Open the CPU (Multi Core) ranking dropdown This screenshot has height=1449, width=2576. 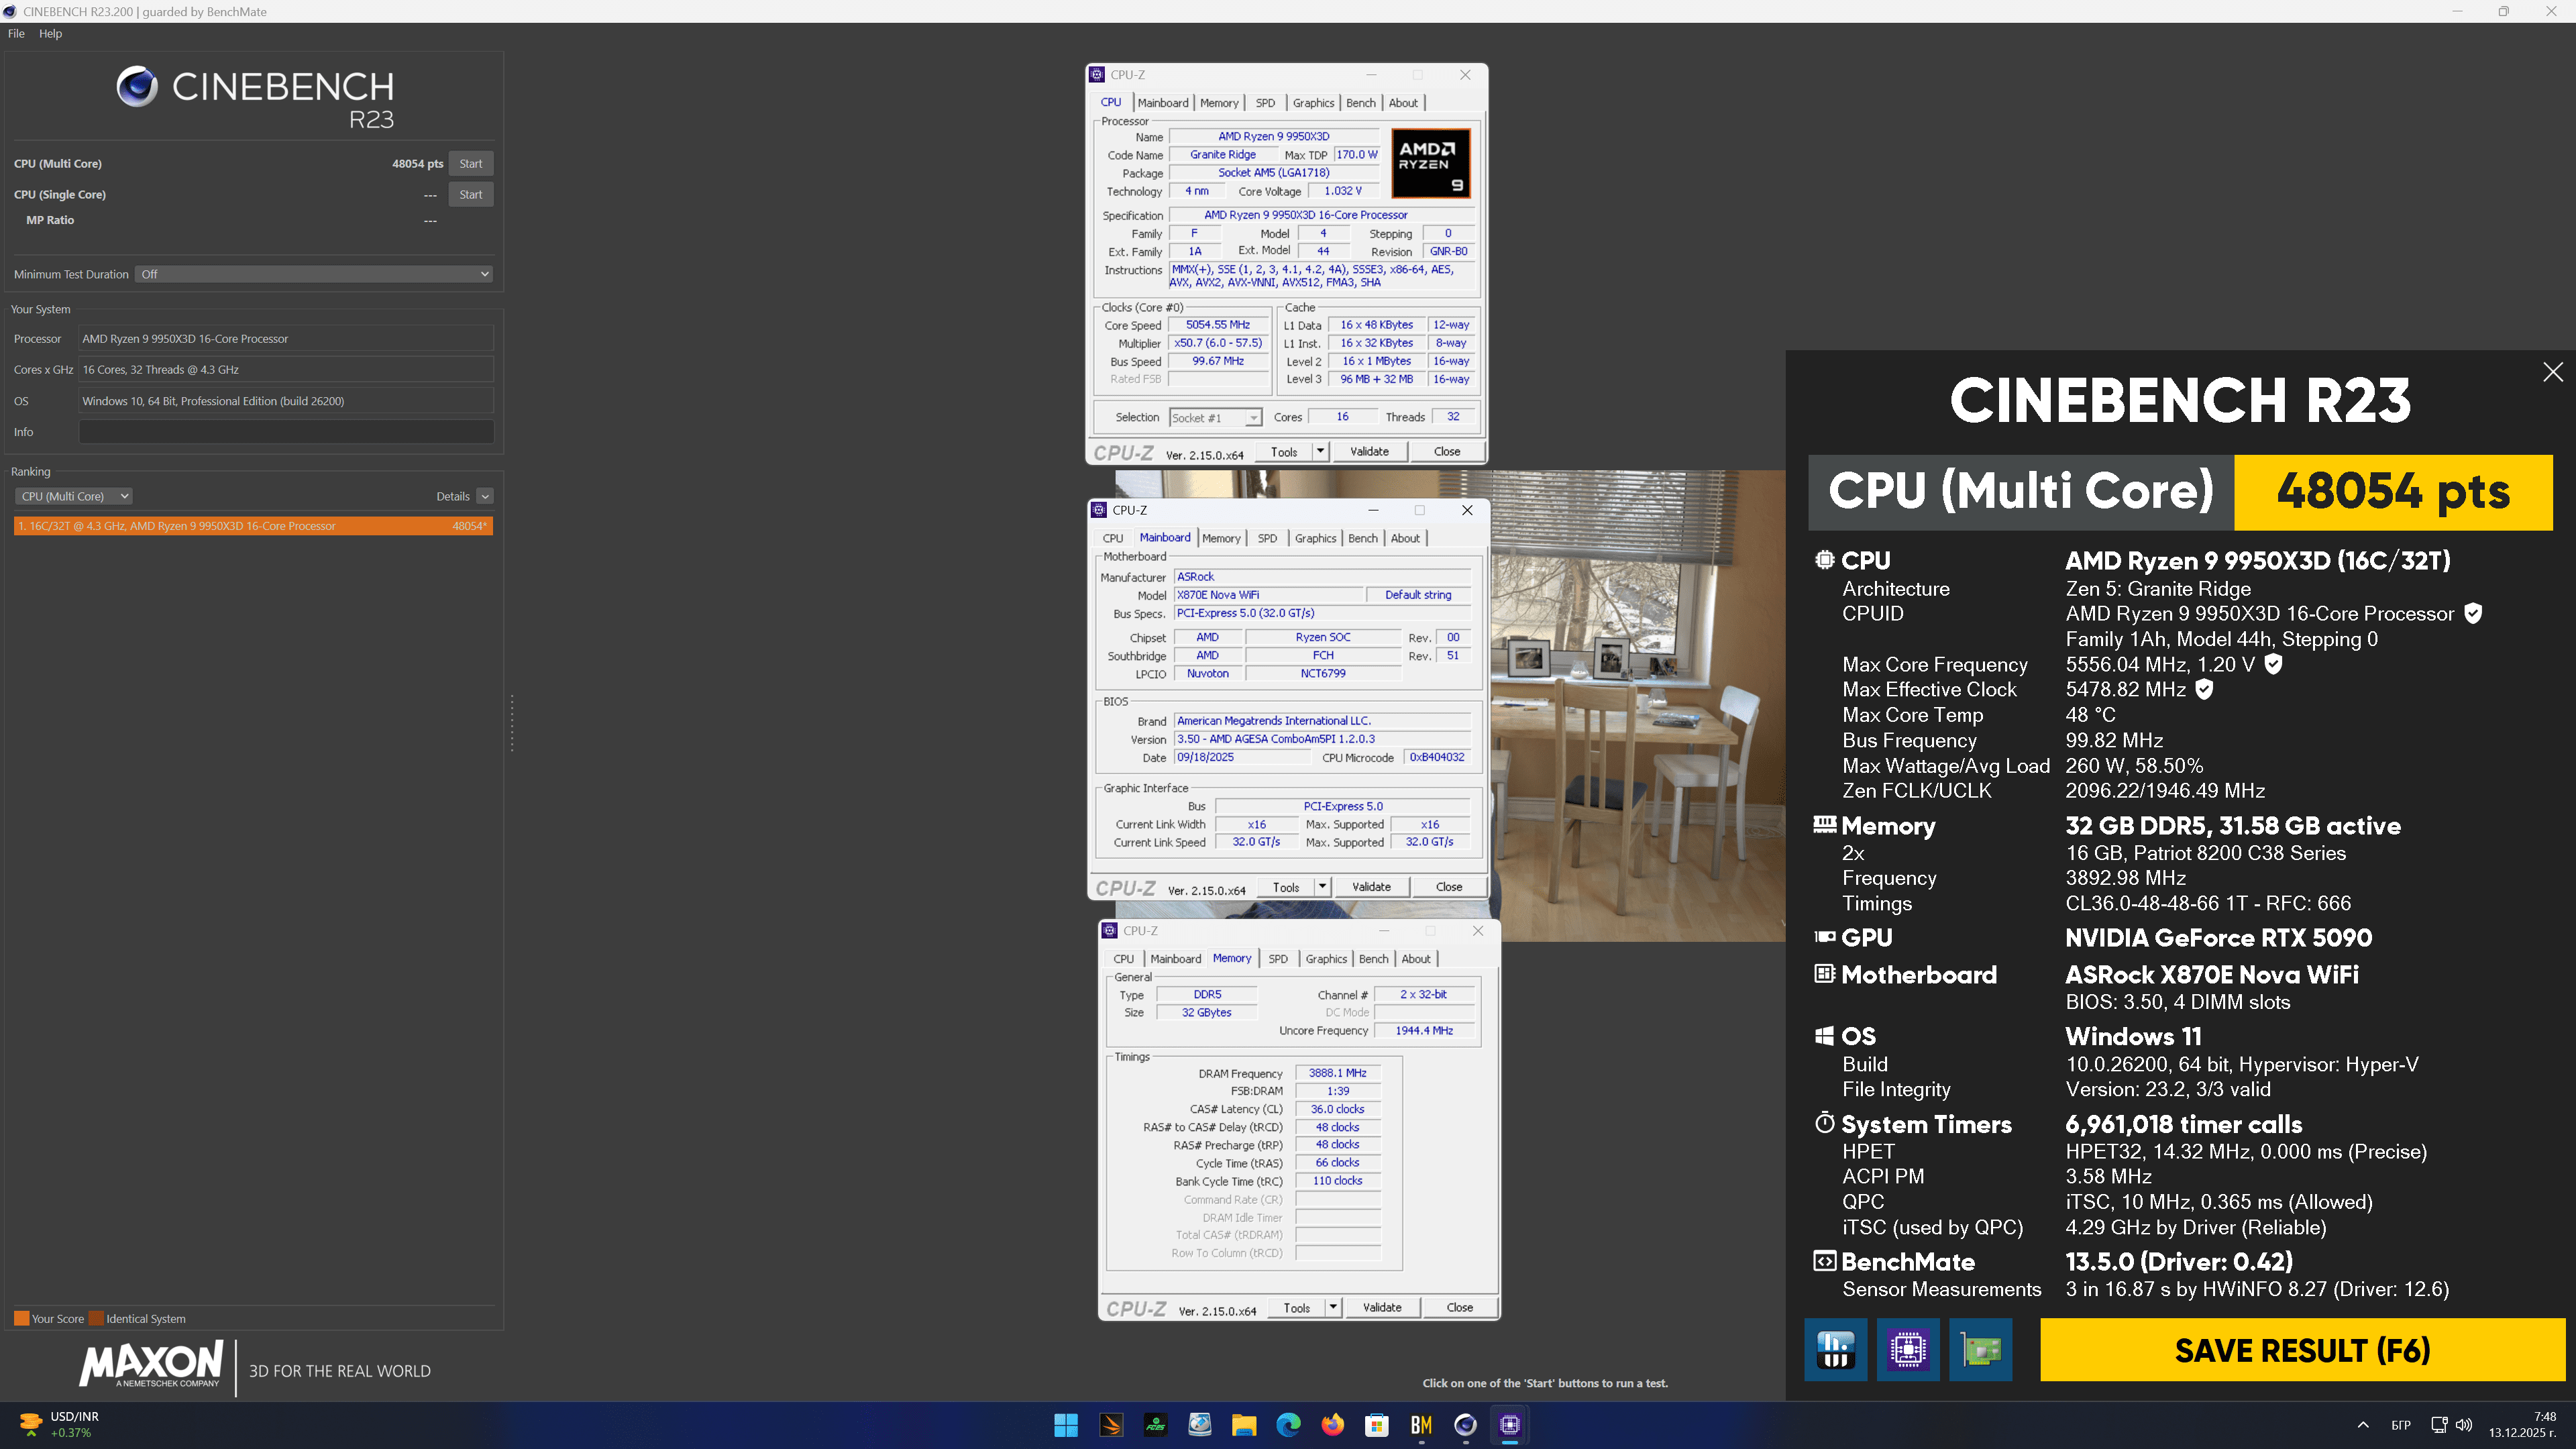coord(74,496)
